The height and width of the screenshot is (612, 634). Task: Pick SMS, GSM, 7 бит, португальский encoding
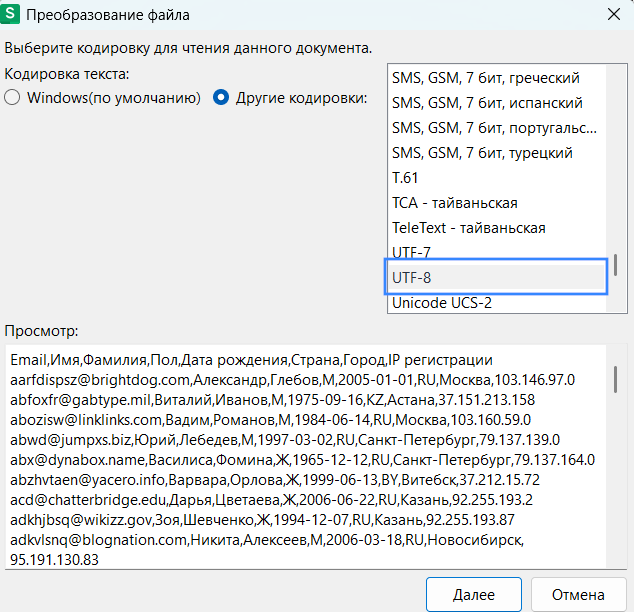coord(494,128)
